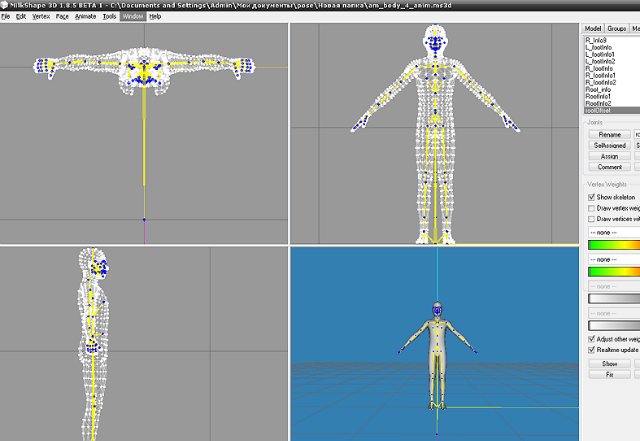640x441 pixels.
Task: Click the Comment button in Joints
Action: point(609,167)
